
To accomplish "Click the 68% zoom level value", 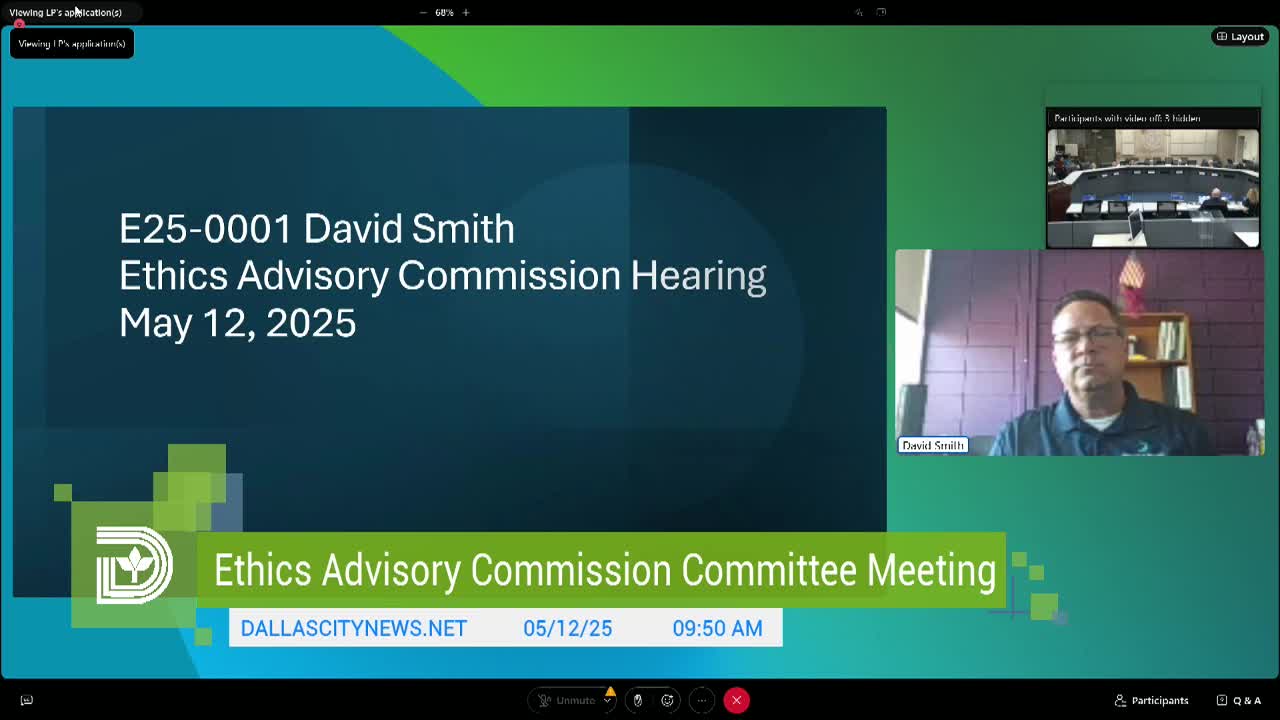I will pyautogui.click(x=444, y=12).
